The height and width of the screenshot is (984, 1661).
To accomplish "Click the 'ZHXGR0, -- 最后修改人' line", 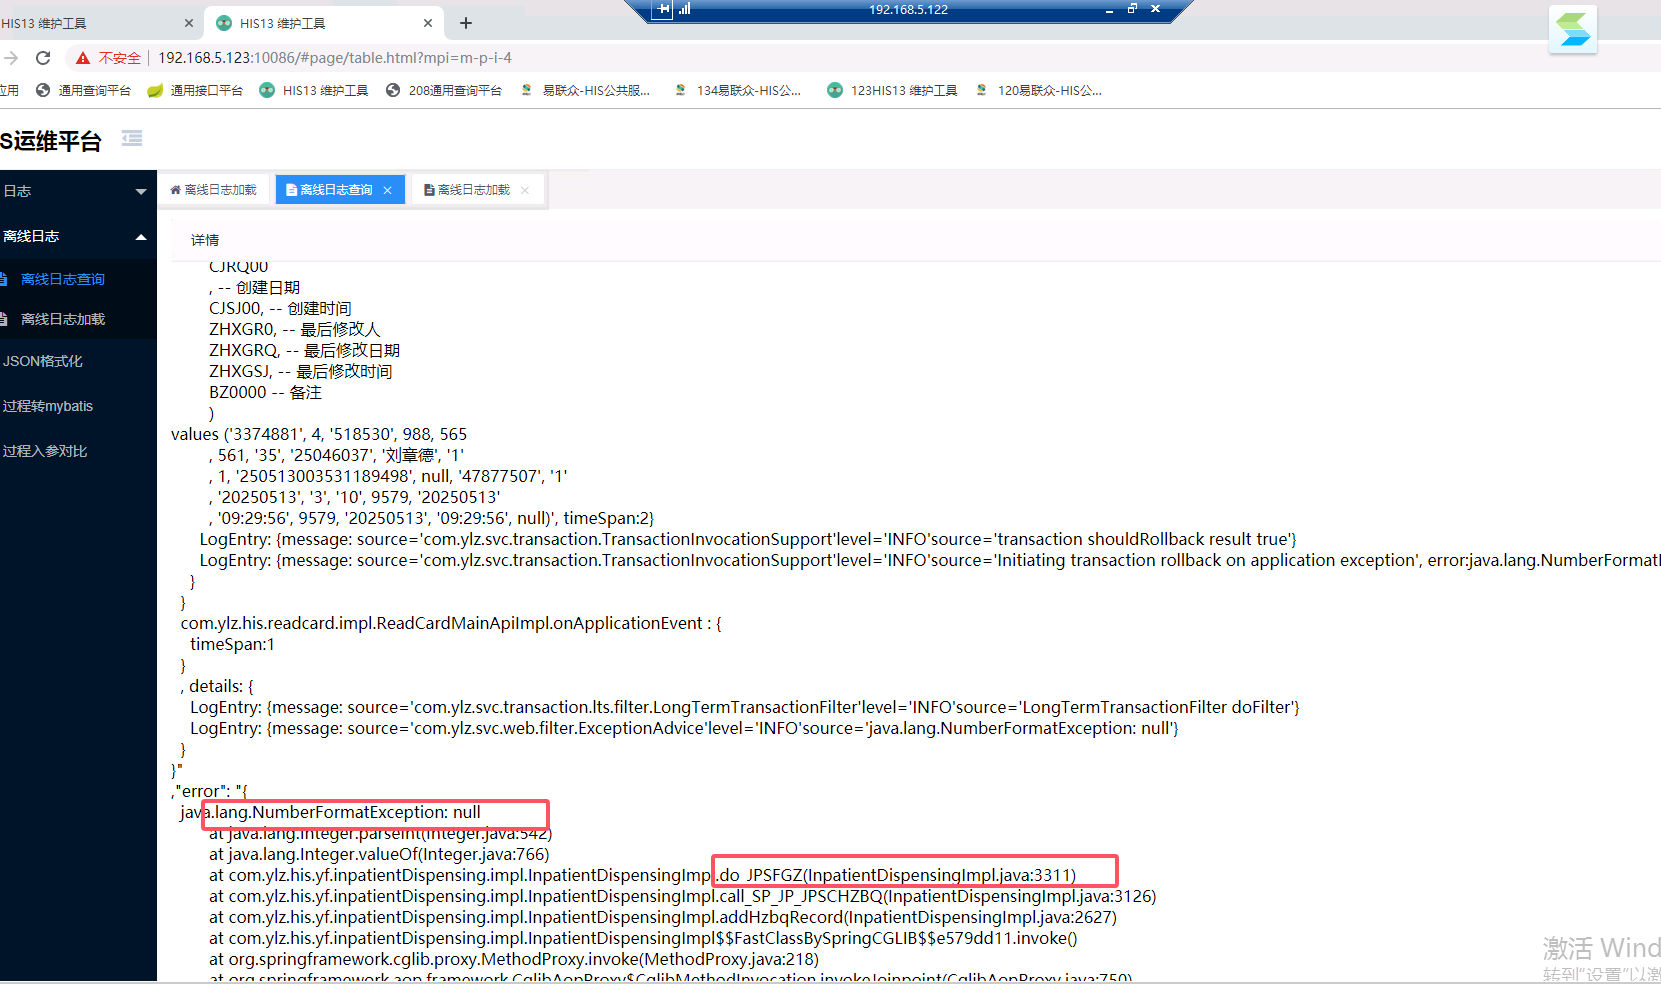I will 294,329.
